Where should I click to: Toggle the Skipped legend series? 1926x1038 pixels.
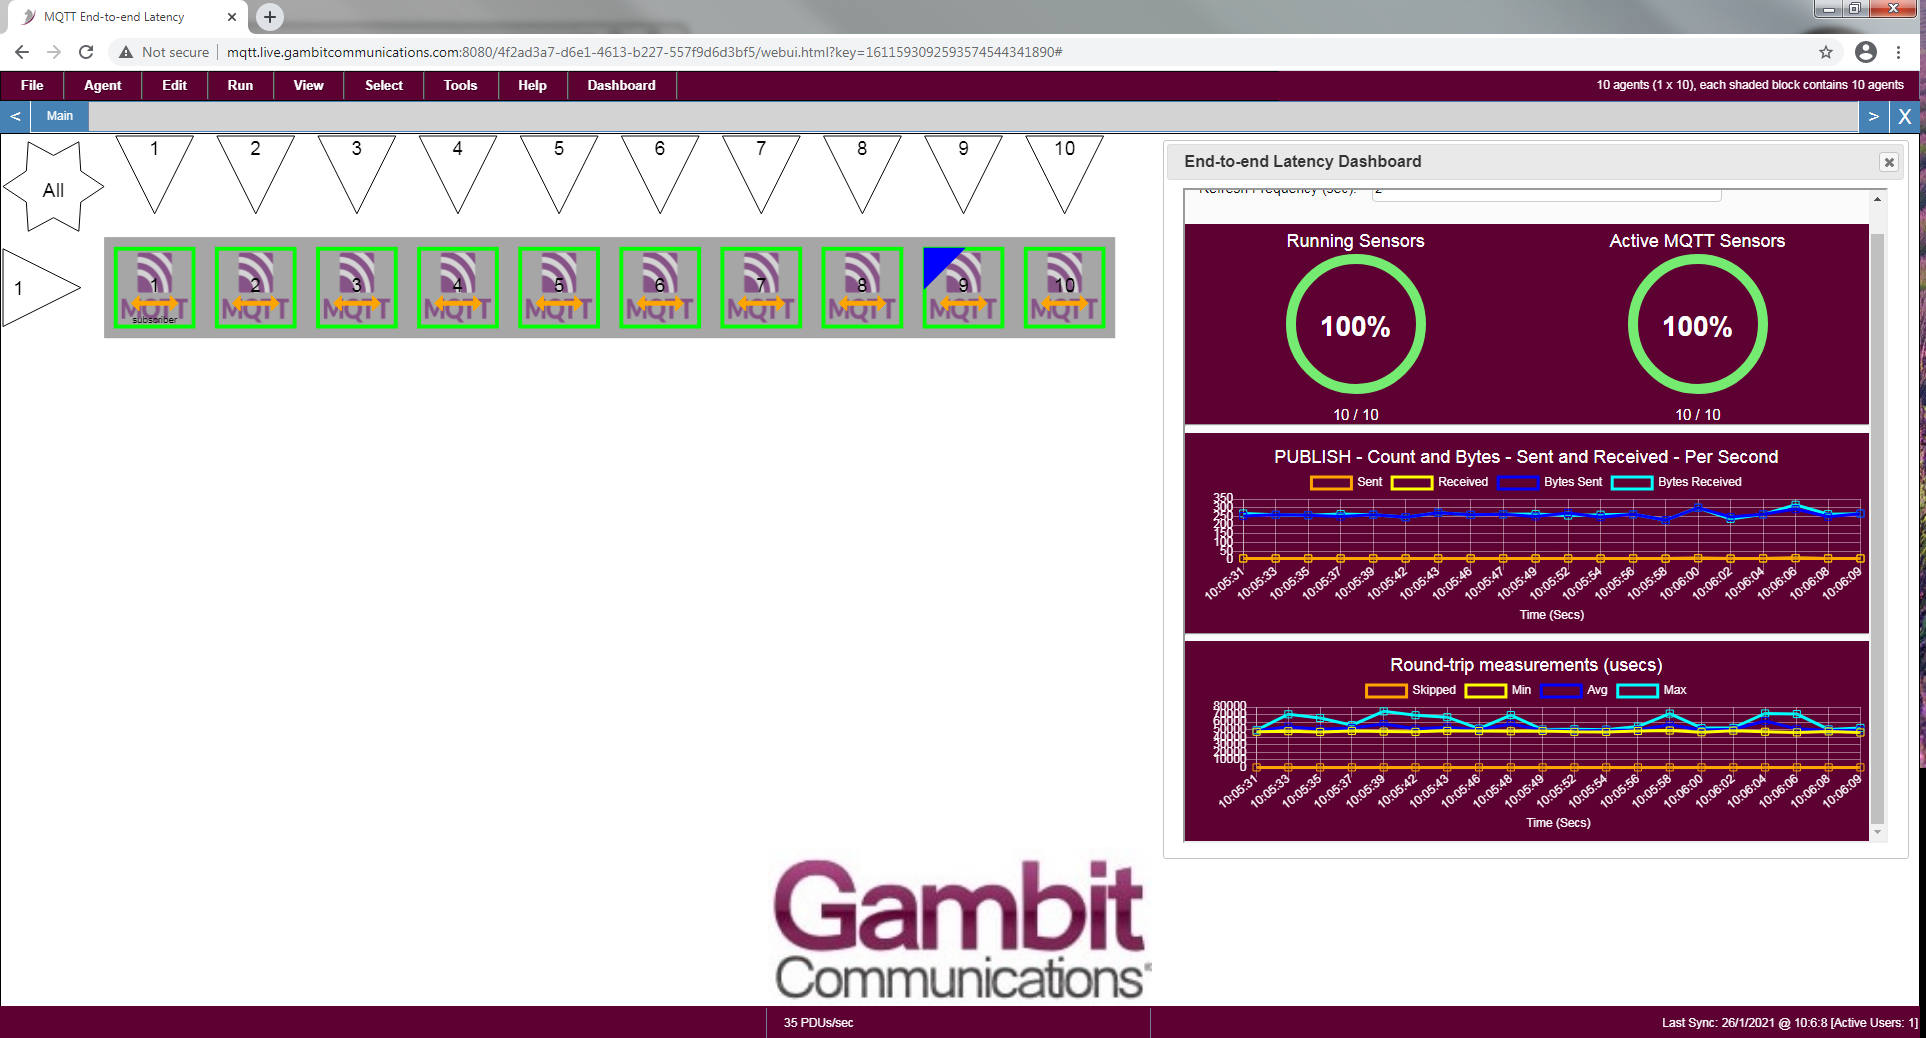click(1410, 690)
